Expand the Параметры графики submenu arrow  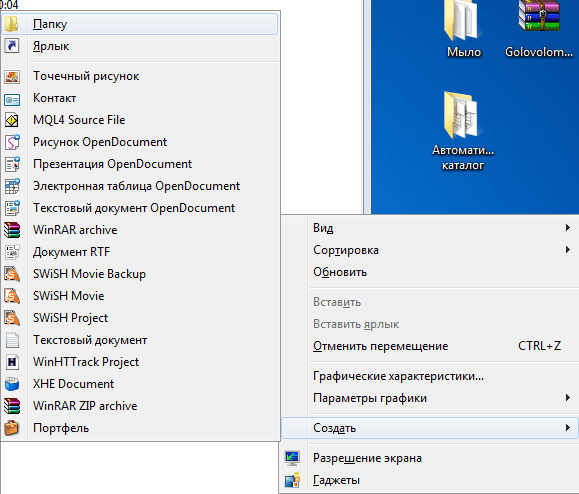coord(568,398)
